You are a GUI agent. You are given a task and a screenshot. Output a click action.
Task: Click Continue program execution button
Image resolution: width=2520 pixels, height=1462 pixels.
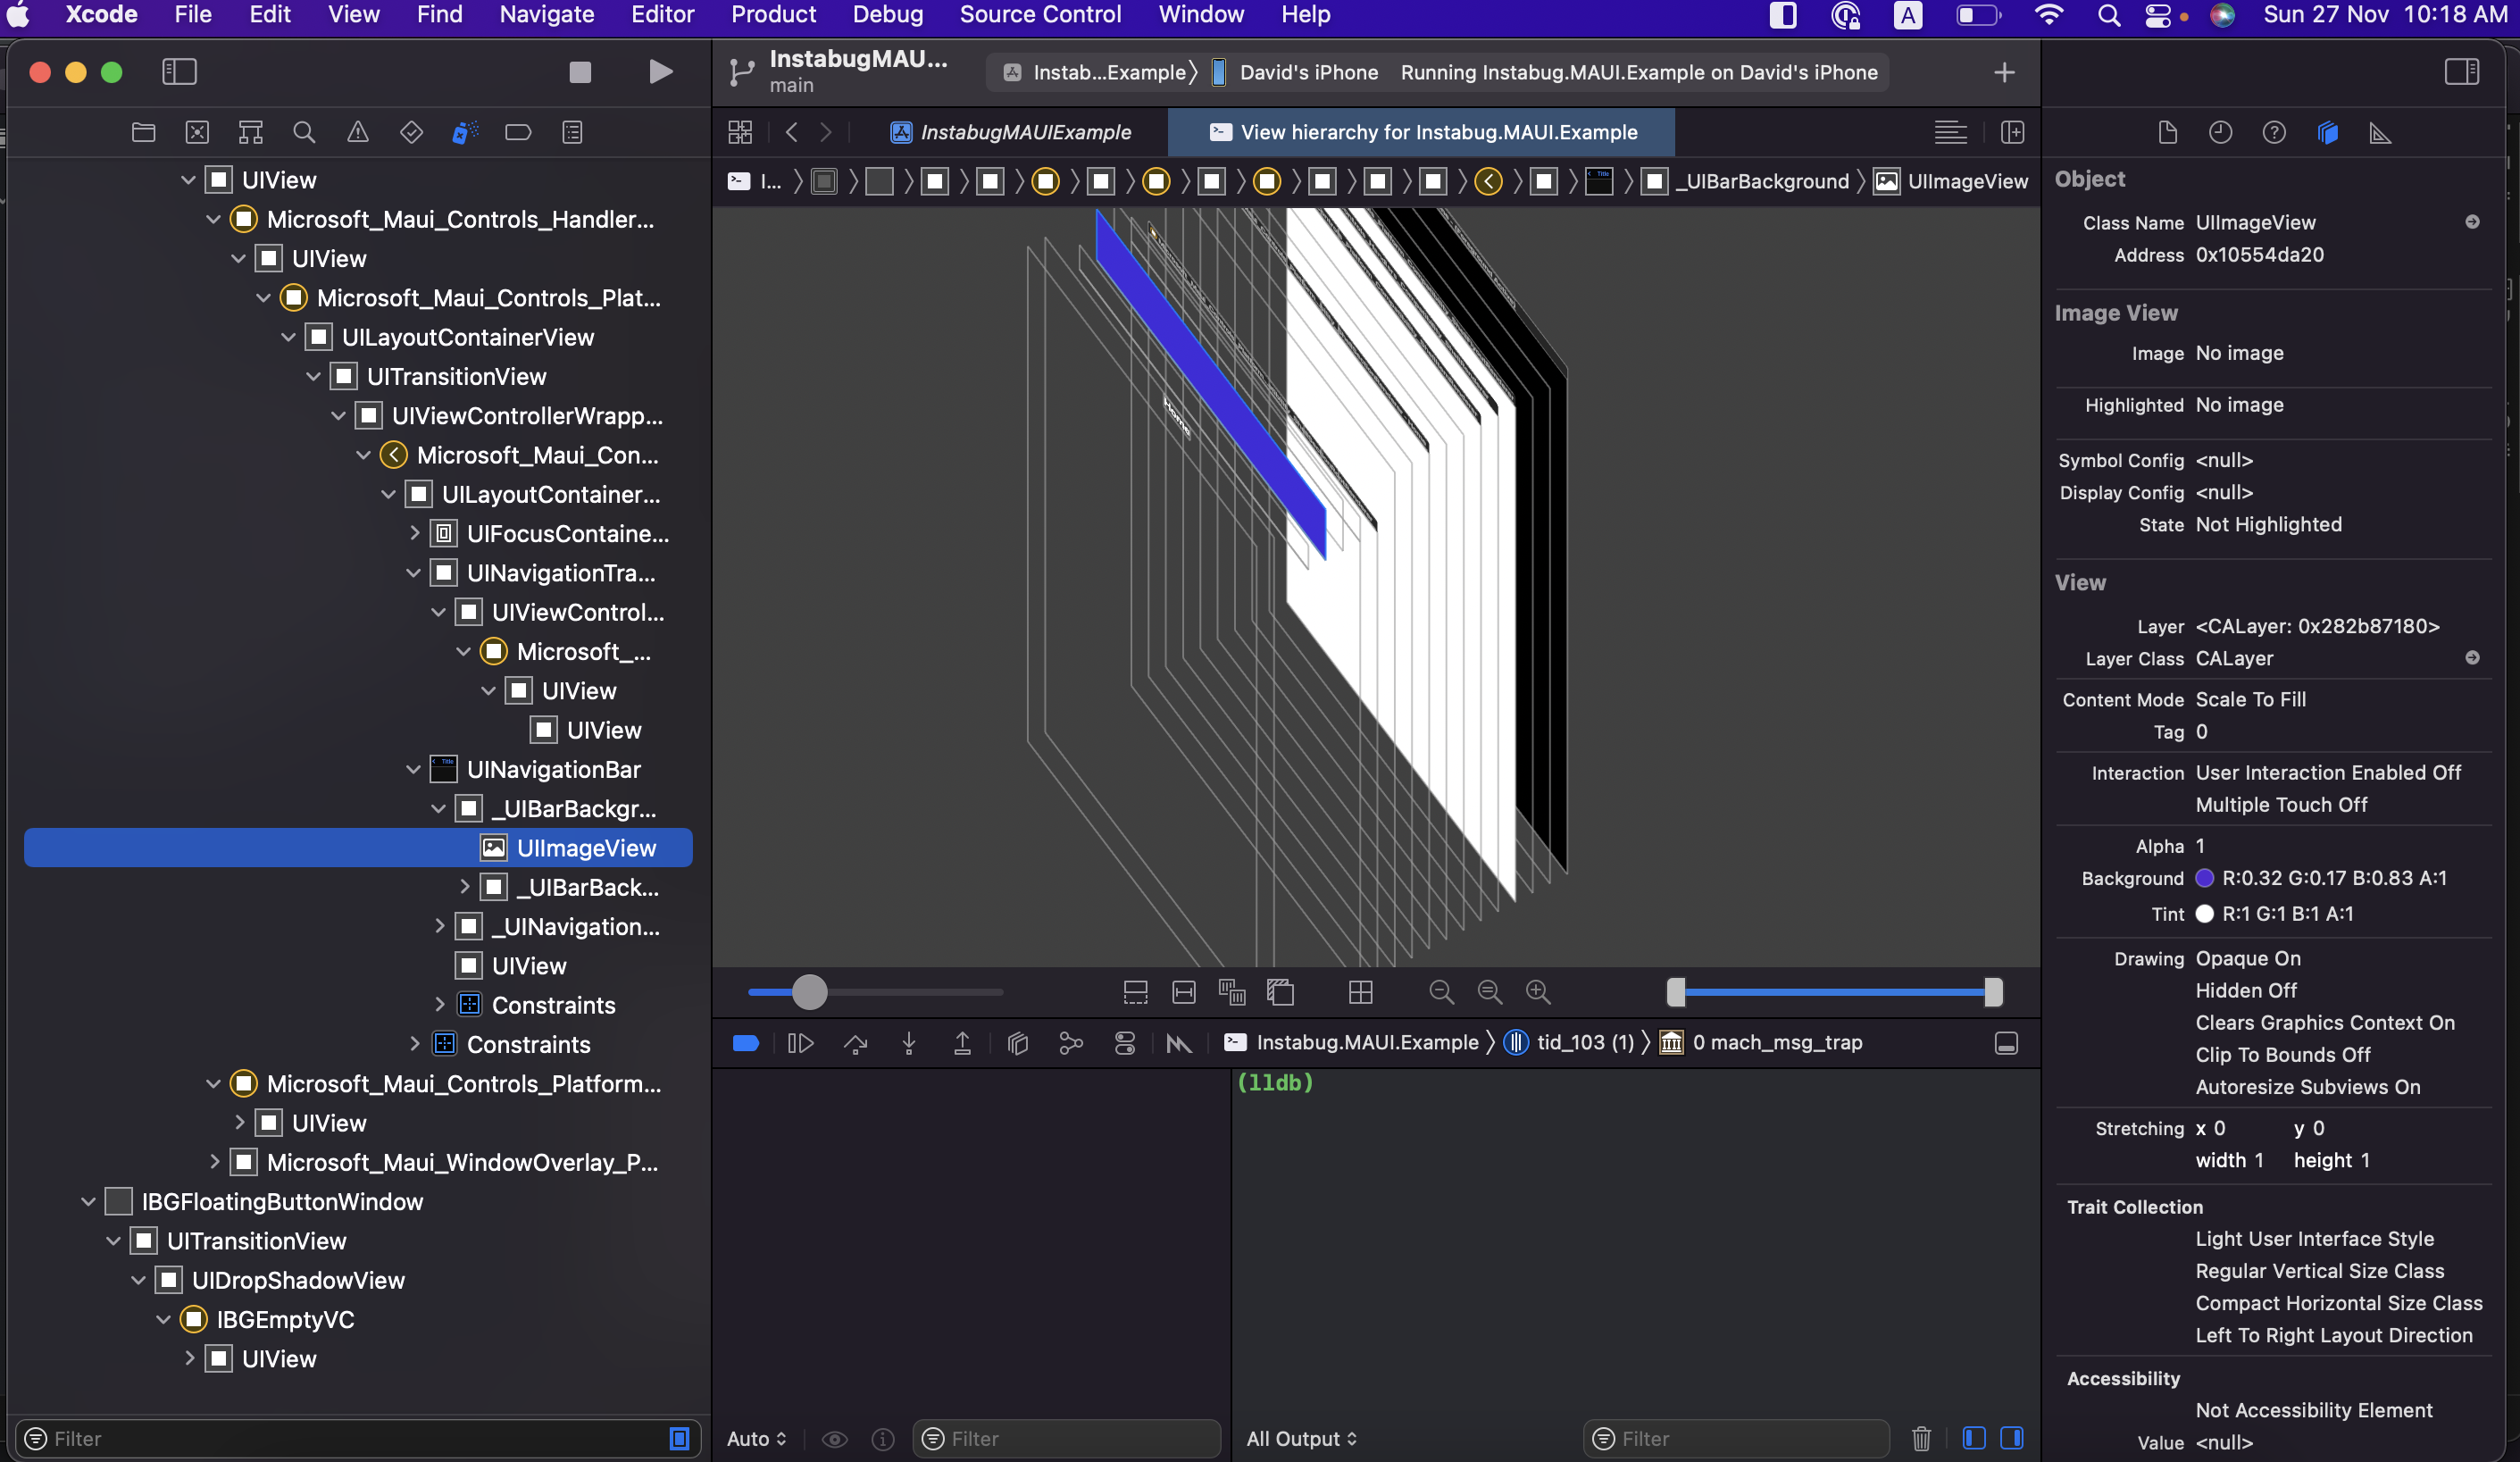(800, 1043)
